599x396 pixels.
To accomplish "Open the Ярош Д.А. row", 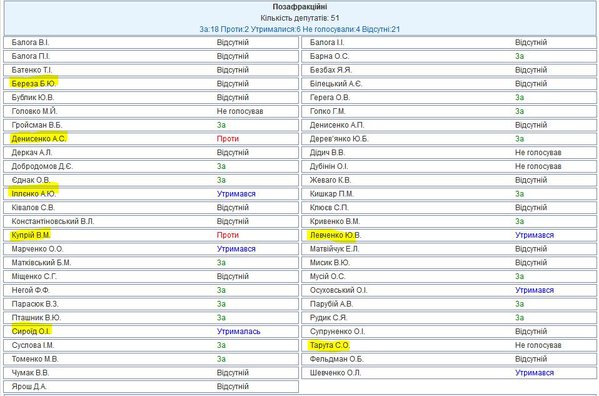I will coord(151,386).
